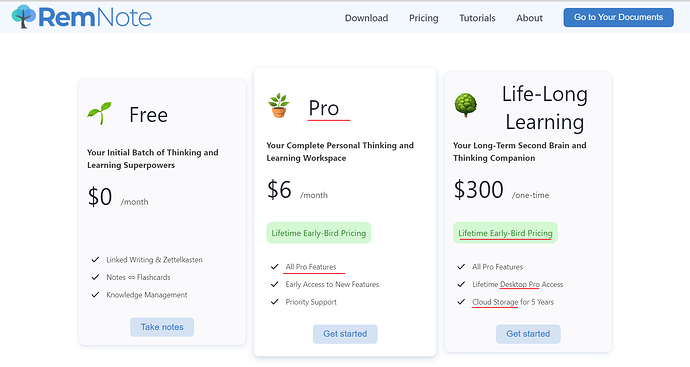The image size is (690, 367).
Task: Open the Tutorials page
Action: [x=477, y=18]
